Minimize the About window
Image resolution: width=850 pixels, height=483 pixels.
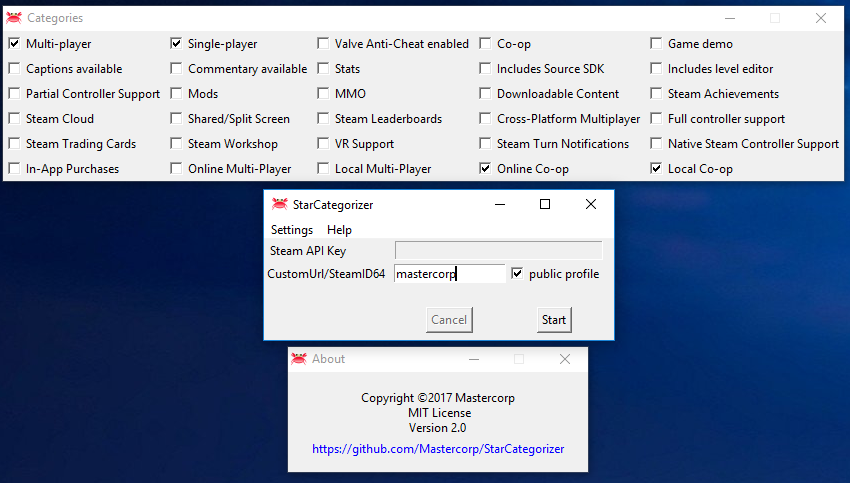[474, 359]
